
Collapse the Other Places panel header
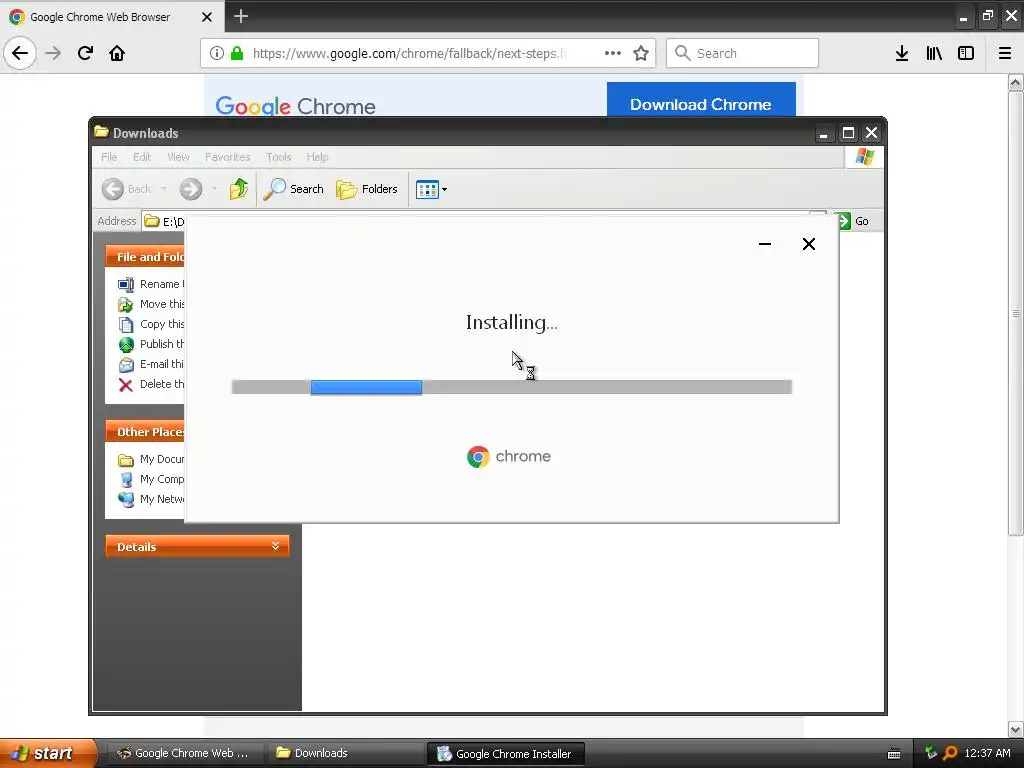[x=145, y=432]
